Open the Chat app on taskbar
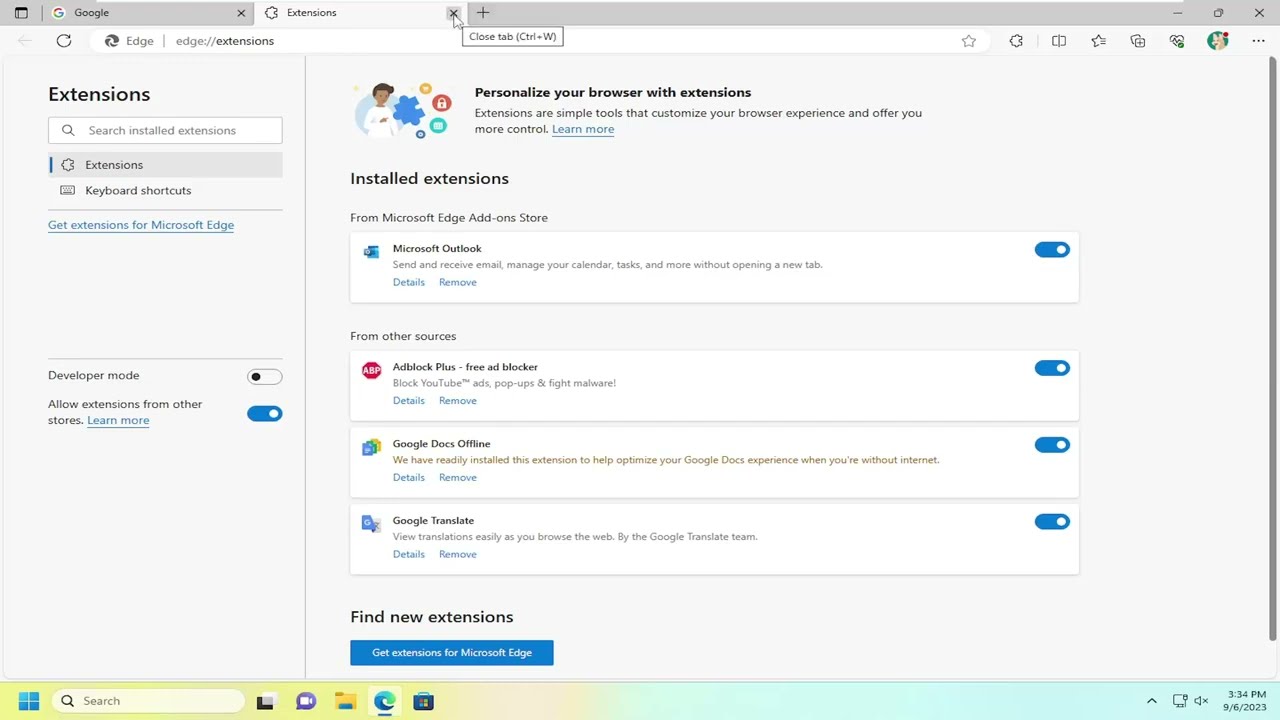The width and height of the screenshot is (1280, 720). pos(306,702)
